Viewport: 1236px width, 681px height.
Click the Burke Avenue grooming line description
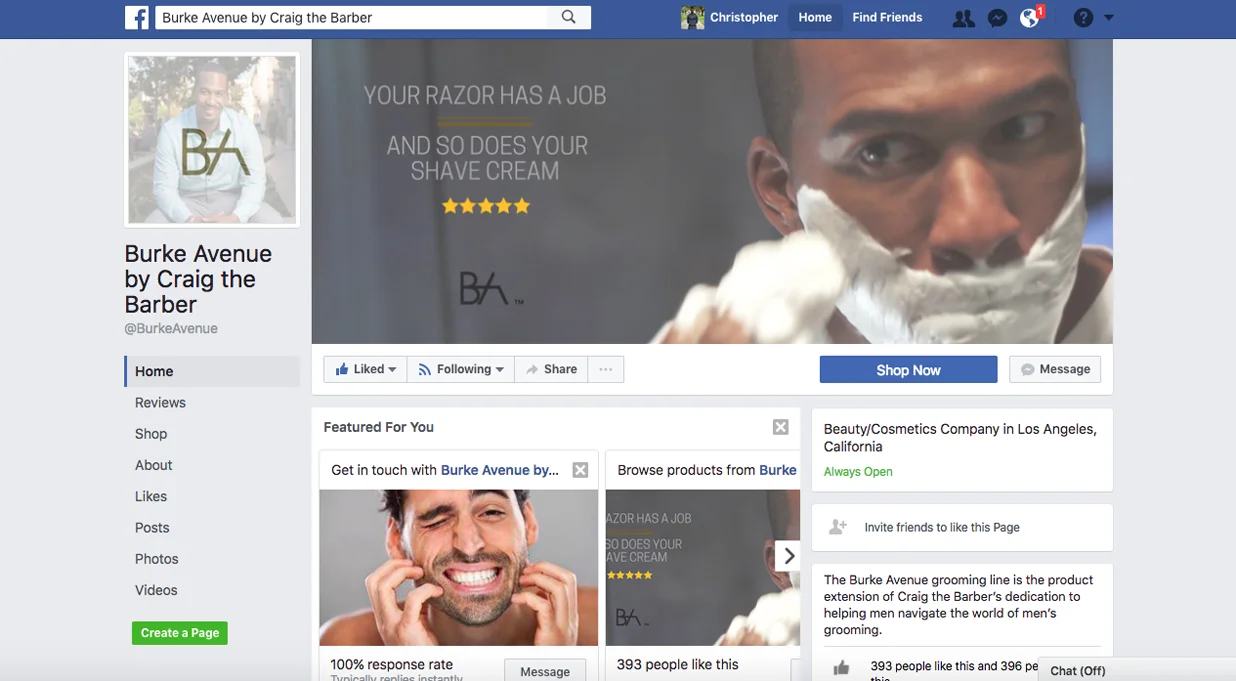(959, 605)
